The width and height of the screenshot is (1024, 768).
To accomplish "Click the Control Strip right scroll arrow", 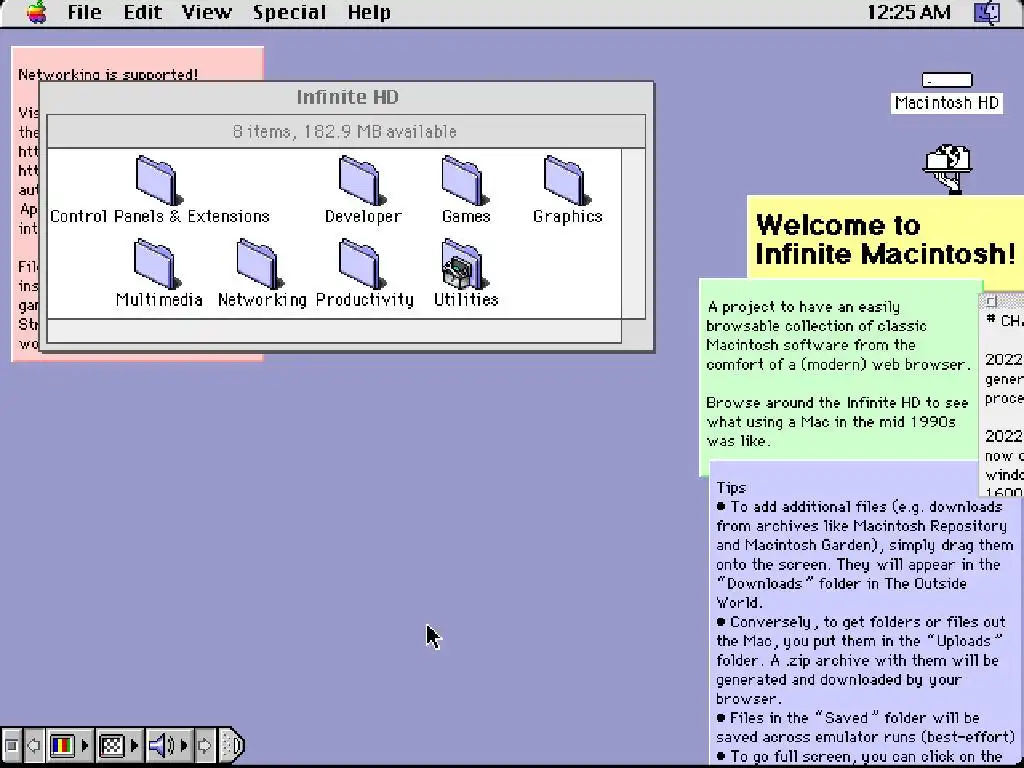I will (x=204, y=745).
